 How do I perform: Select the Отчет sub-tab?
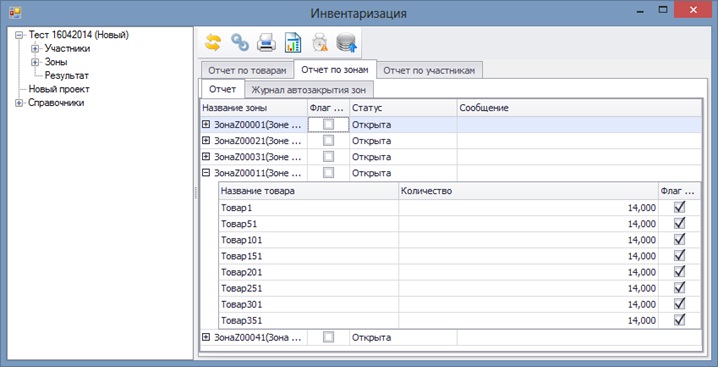pos(223,88)
